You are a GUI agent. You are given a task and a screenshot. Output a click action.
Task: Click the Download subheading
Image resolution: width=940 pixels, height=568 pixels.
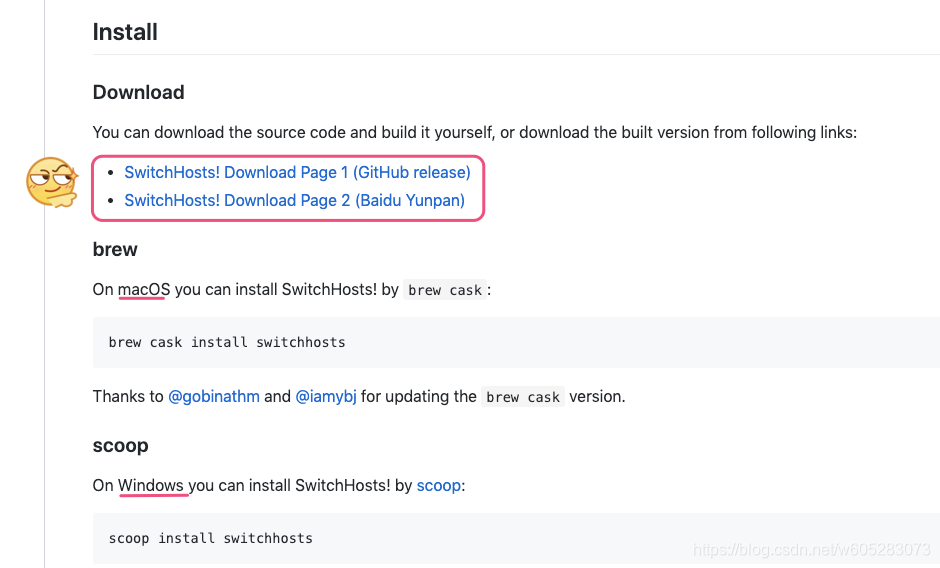(x=138, y=92)
